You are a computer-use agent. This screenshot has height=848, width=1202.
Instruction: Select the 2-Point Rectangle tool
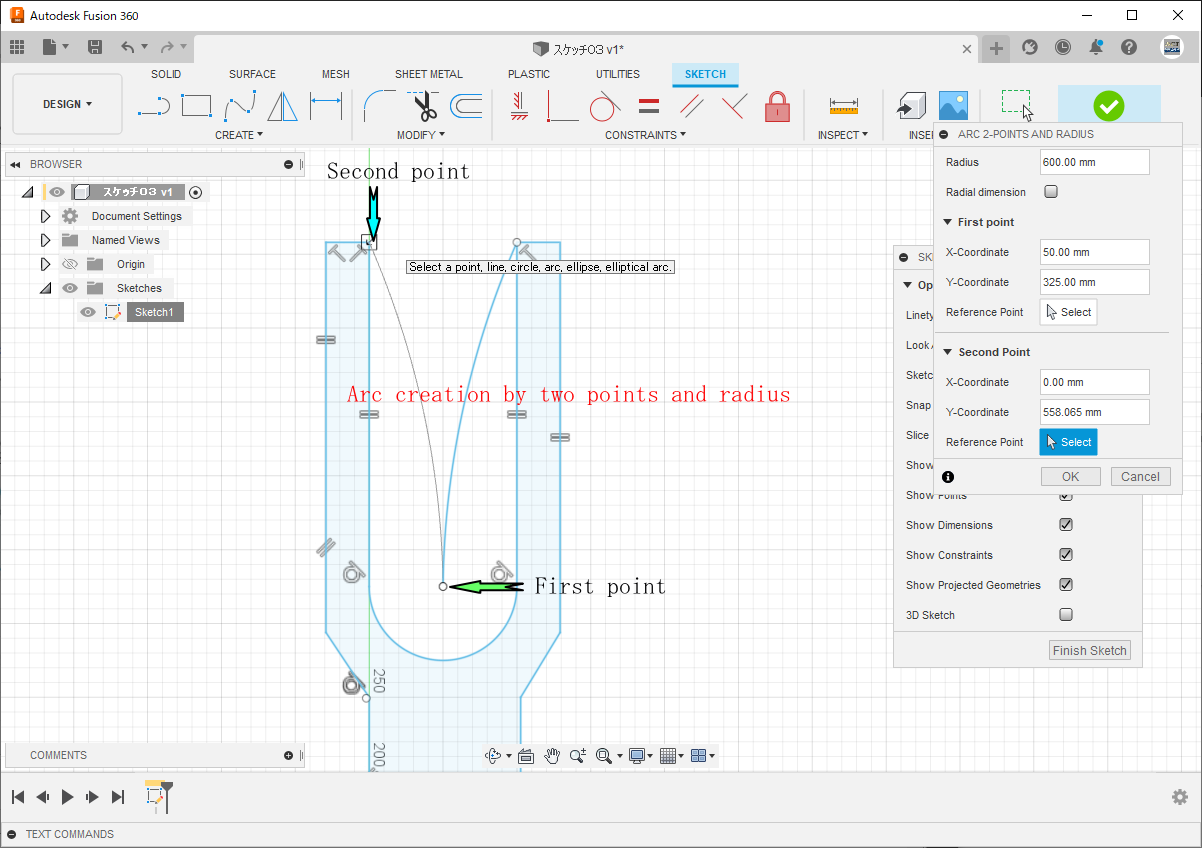coord(196,105)
